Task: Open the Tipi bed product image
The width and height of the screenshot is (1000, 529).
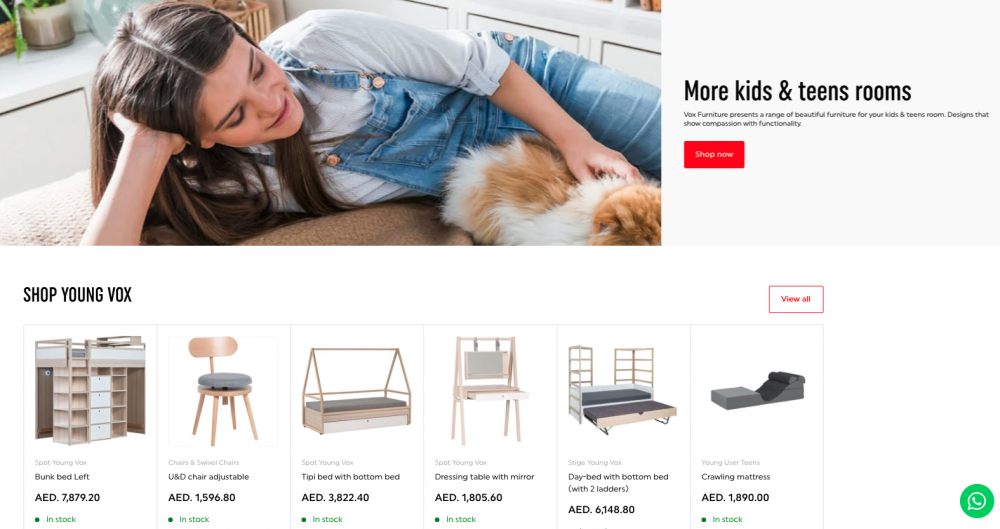Action: tap(357, 391)
